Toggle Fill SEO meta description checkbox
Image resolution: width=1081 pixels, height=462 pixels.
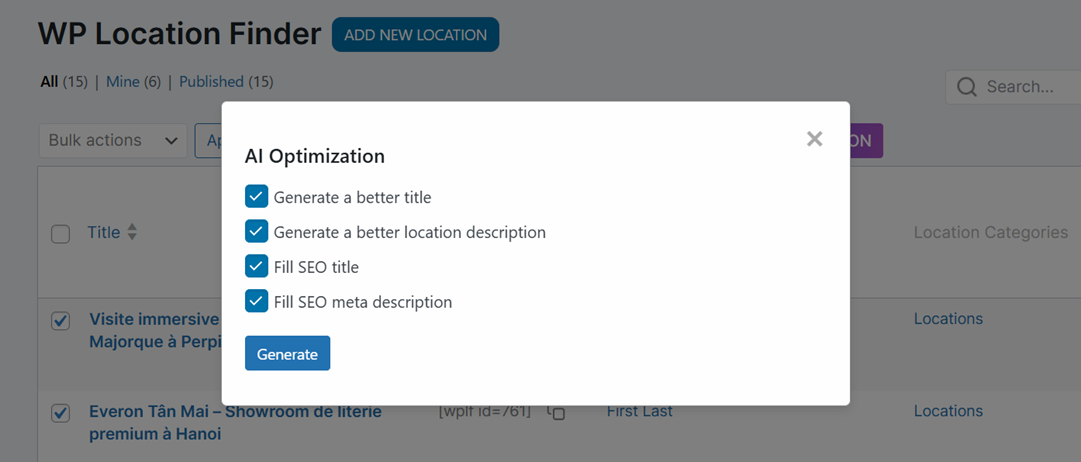coord(256,301)
